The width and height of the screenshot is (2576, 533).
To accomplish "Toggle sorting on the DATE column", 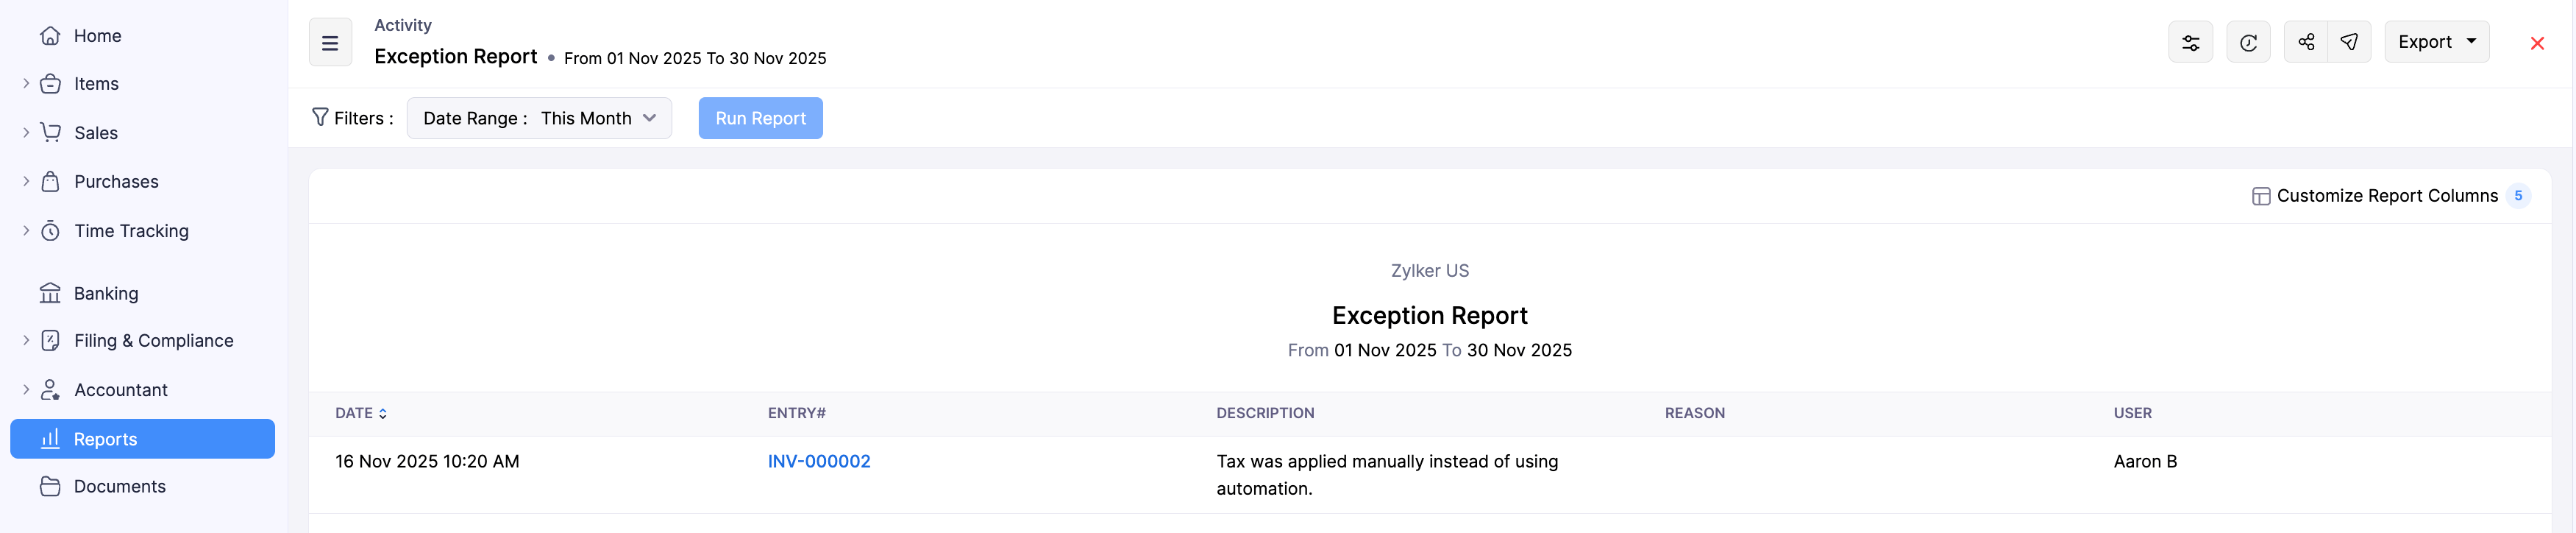I will (x=360, y=413).
